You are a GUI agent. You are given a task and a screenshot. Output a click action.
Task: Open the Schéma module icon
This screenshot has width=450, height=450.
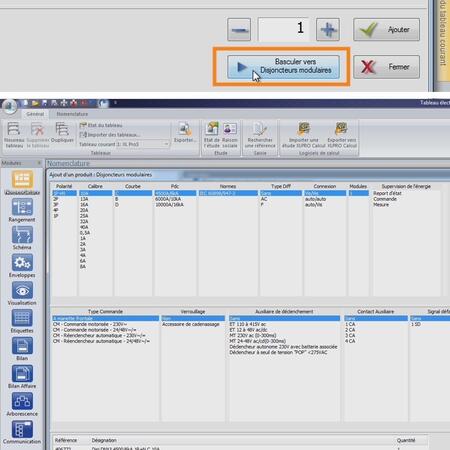pyautogui.click(x=22, y=235)
